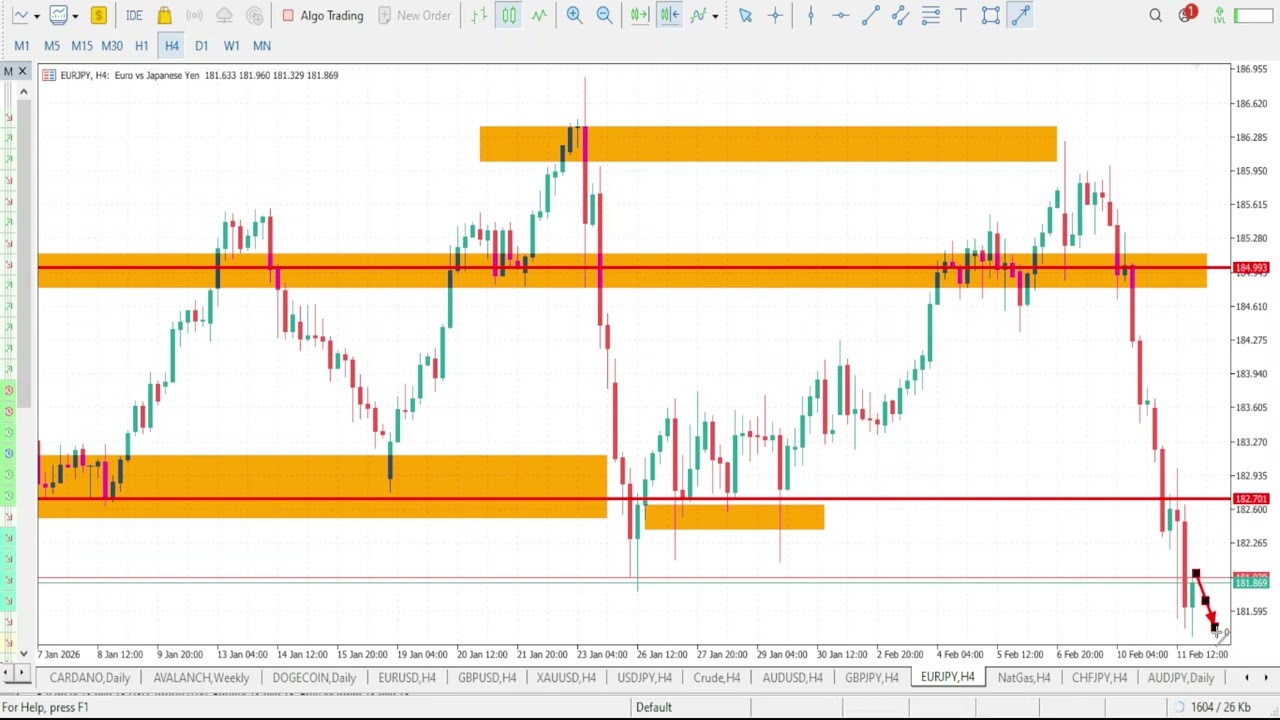Open the indicators list icon

tap(698, 15)
